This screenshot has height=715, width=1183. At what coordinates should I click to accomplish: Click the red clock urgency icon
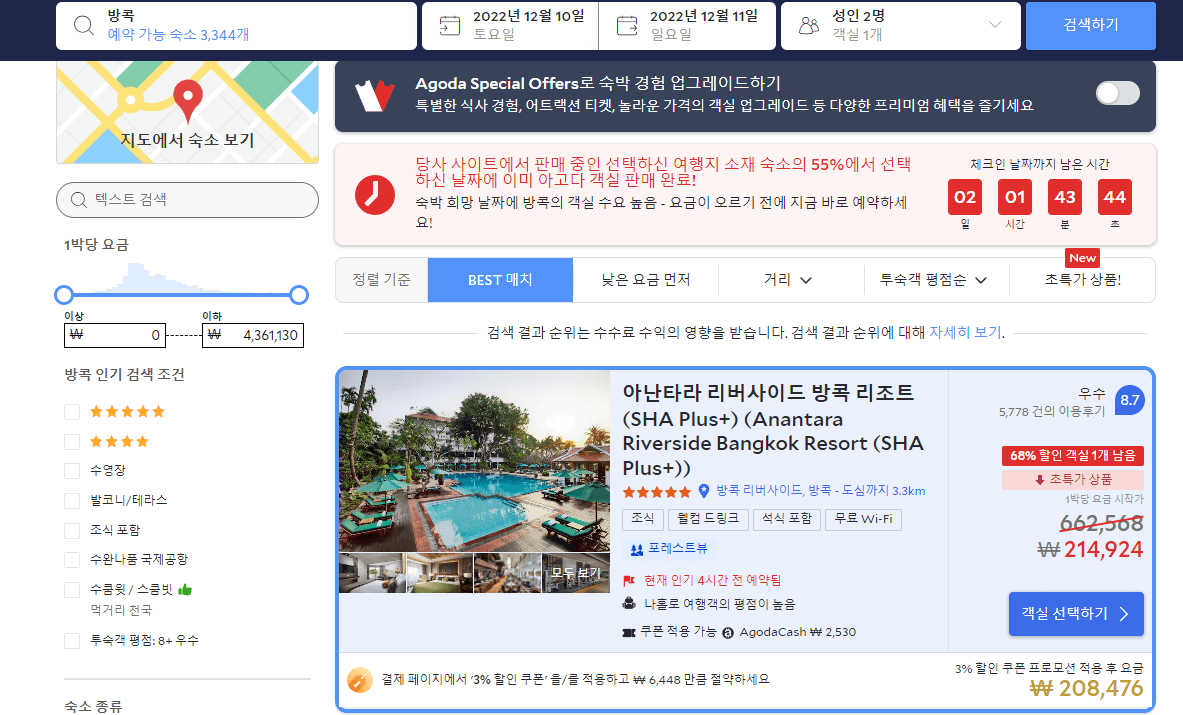[x=375, y=195]
